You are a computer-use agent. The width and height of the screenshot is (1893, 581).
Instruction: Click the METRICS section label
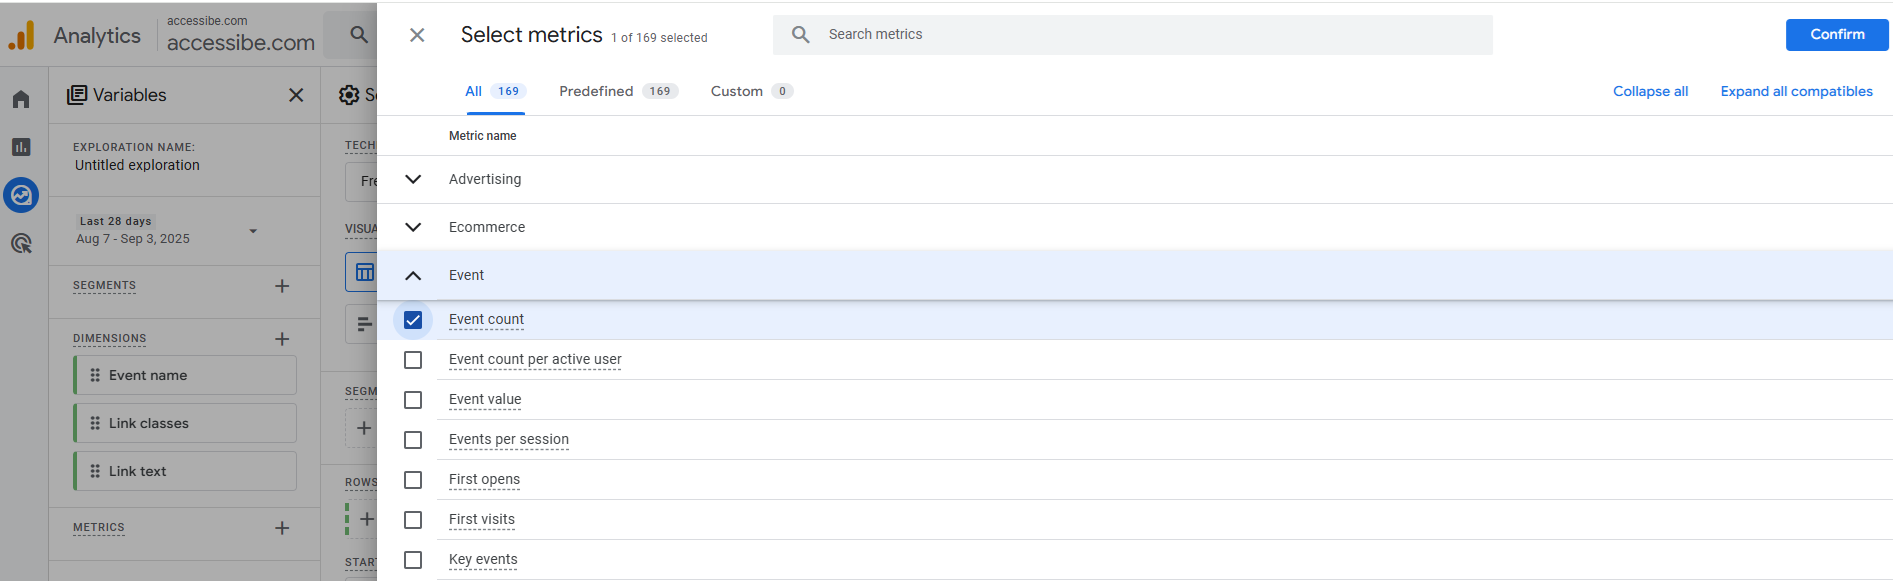[x=98, y=528]
